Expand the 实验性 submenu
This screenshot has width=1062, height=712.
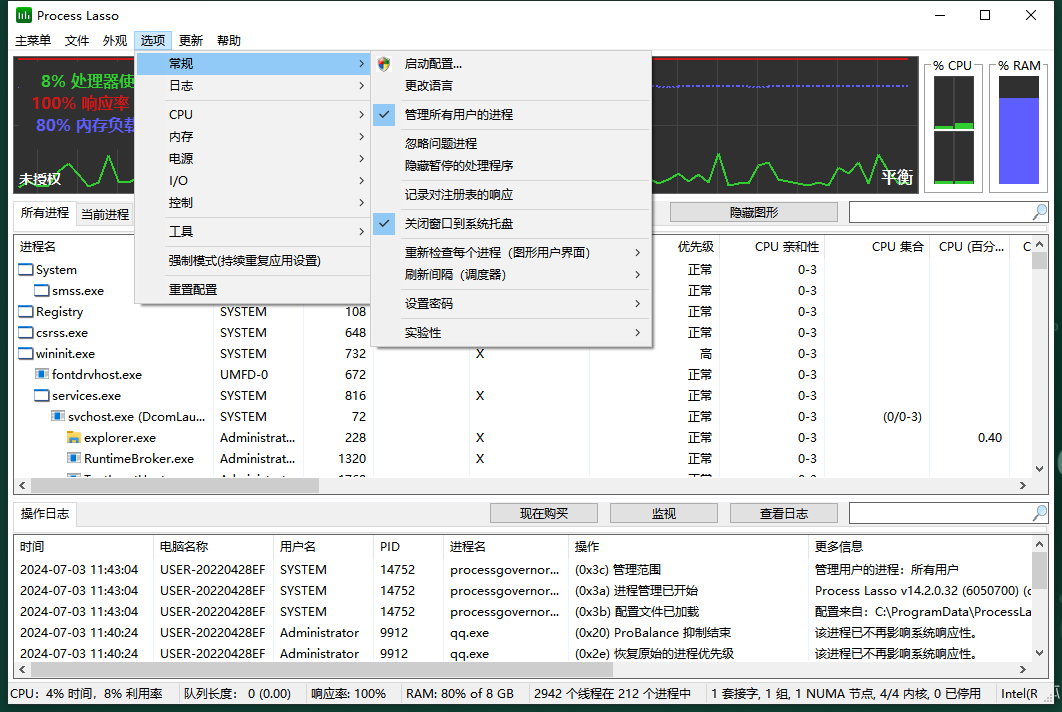tap(511, 333)
